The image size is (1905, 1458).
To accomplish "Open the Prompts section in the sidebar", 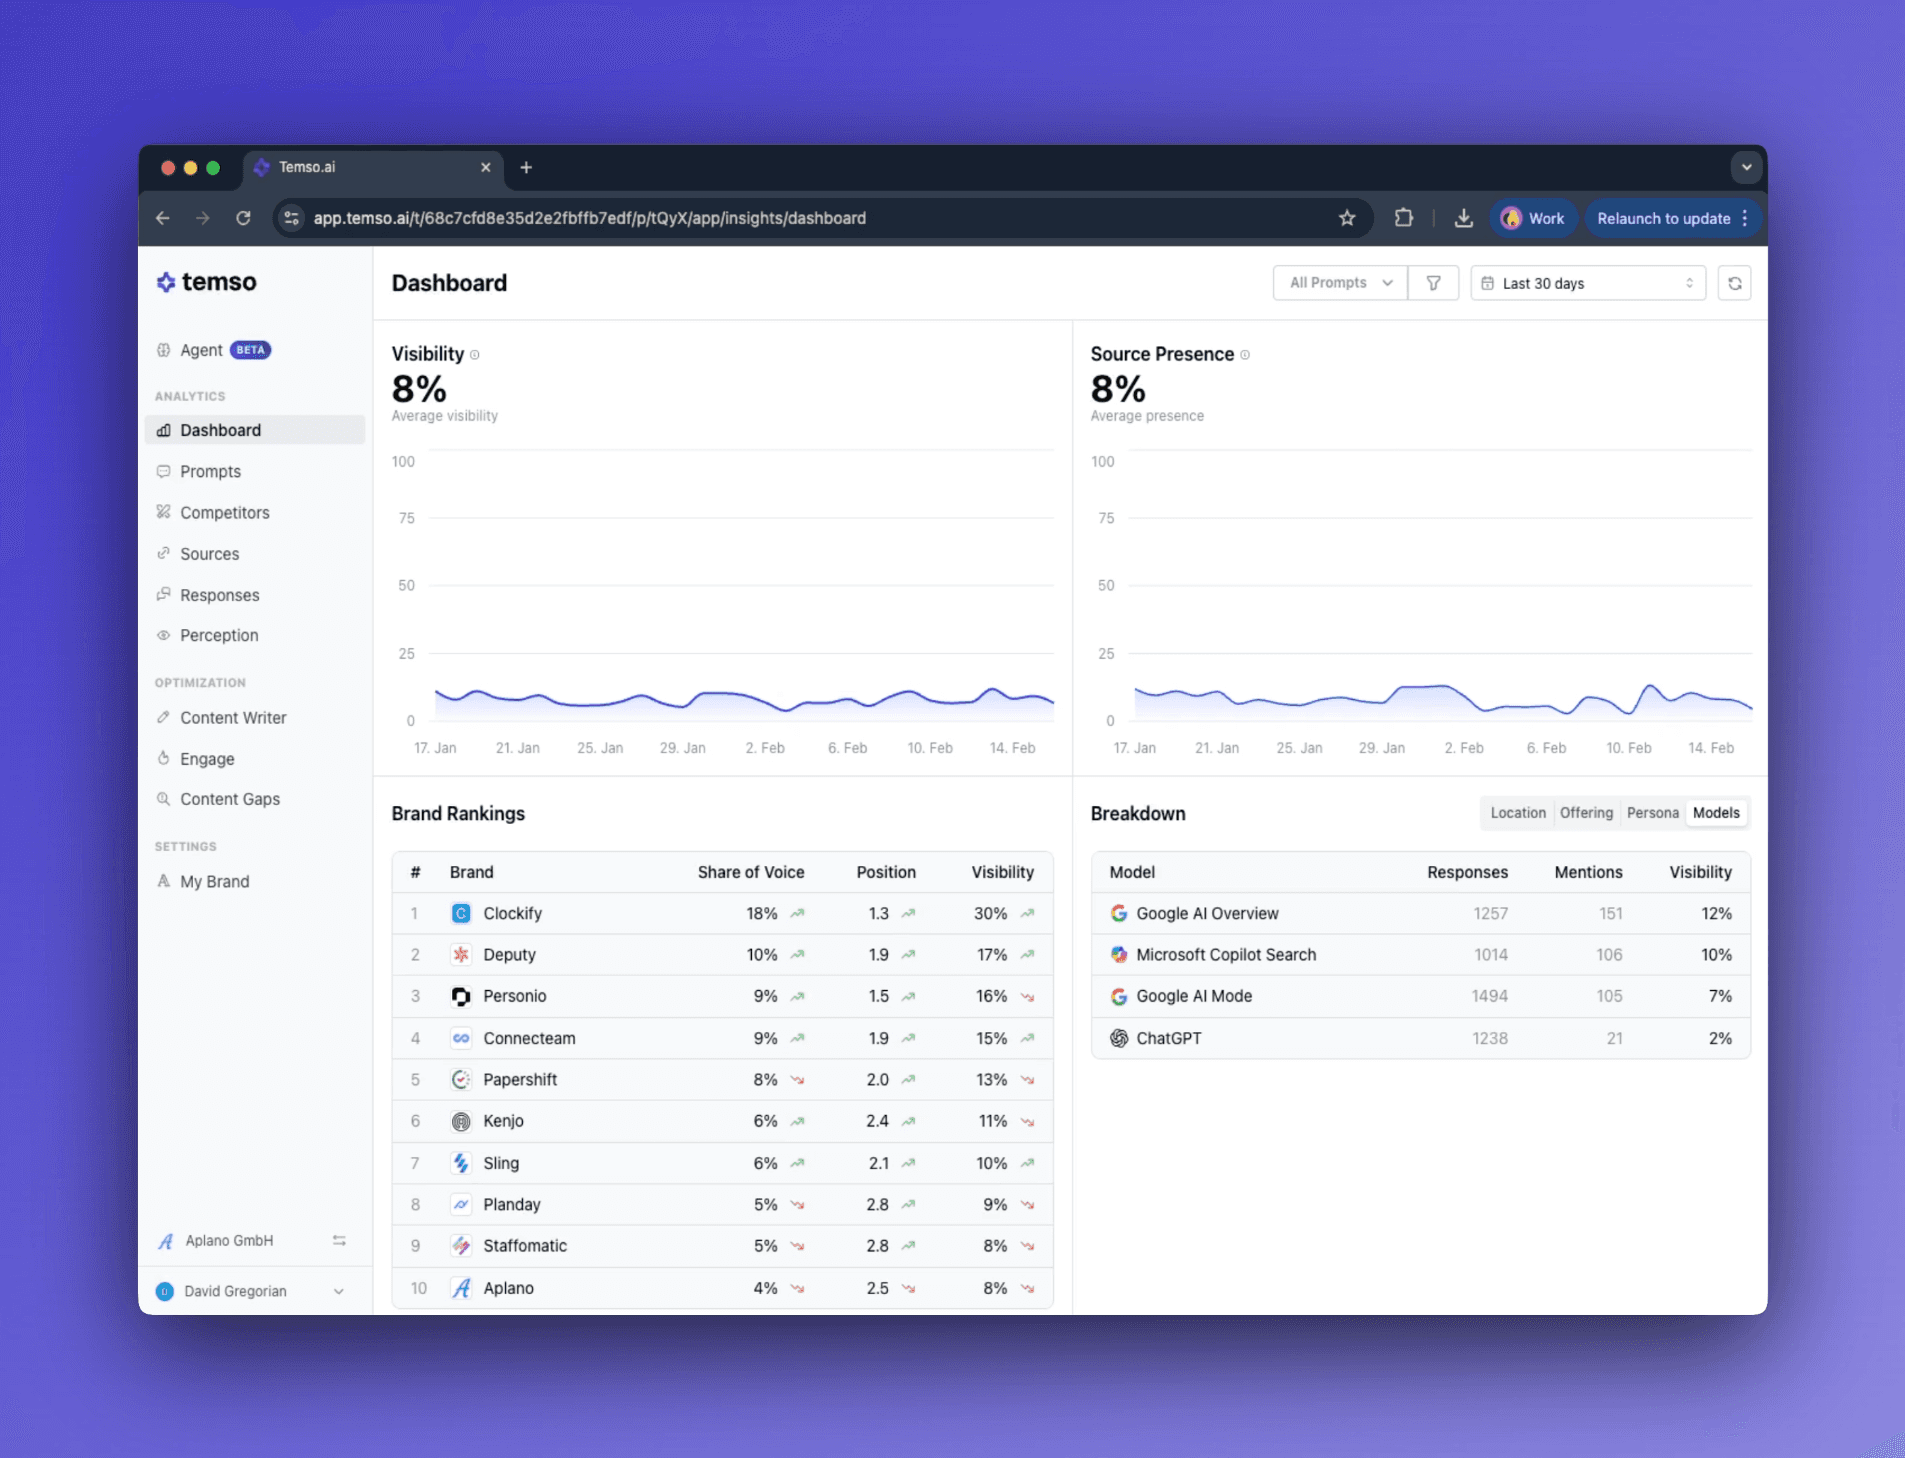I will coord(210,471).
